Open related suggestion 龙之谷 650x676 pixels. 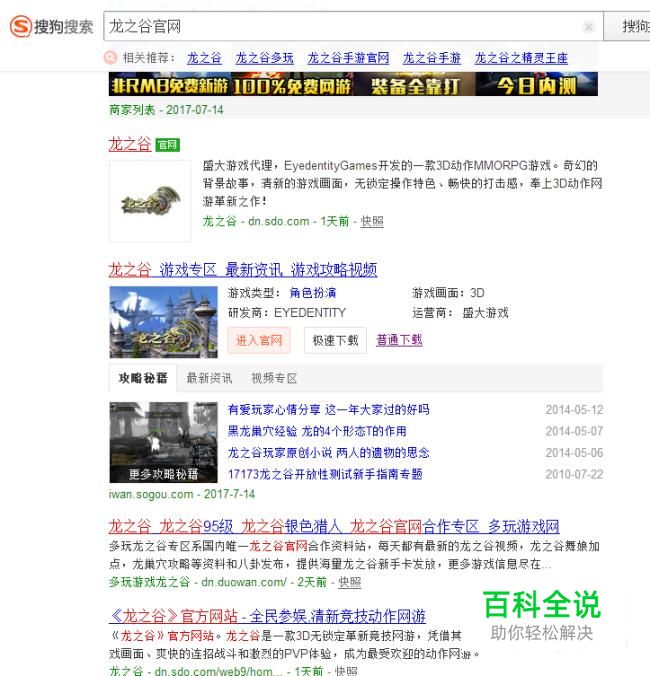click(x=204, y=58)
